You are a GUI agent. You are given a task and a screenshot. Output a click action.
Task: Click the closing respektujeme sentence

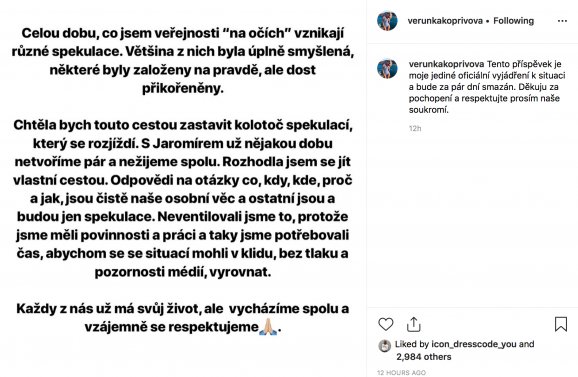point(183,318)
